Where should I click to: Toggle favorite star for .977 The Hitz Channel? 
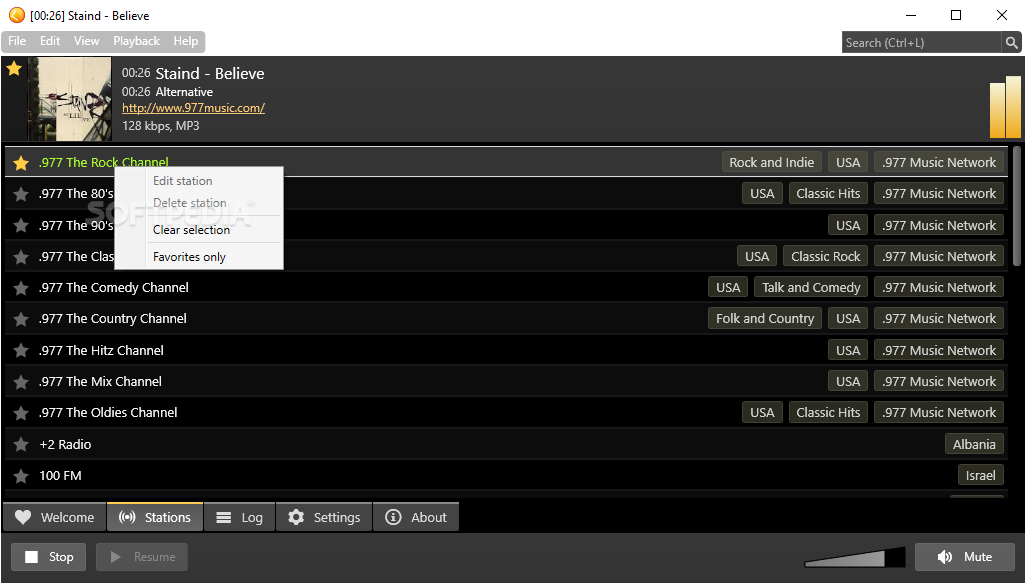21,351
